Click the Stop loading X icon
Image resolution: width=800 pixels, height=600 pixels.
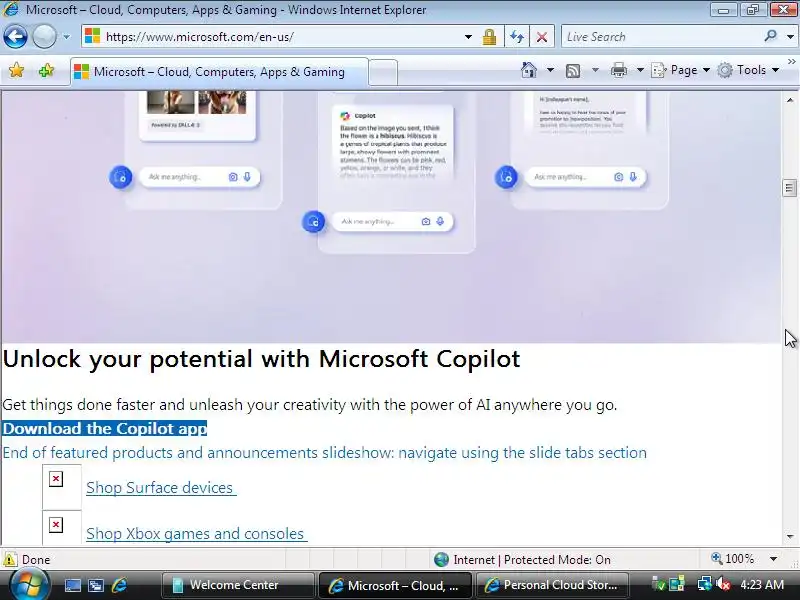[542, 37]
